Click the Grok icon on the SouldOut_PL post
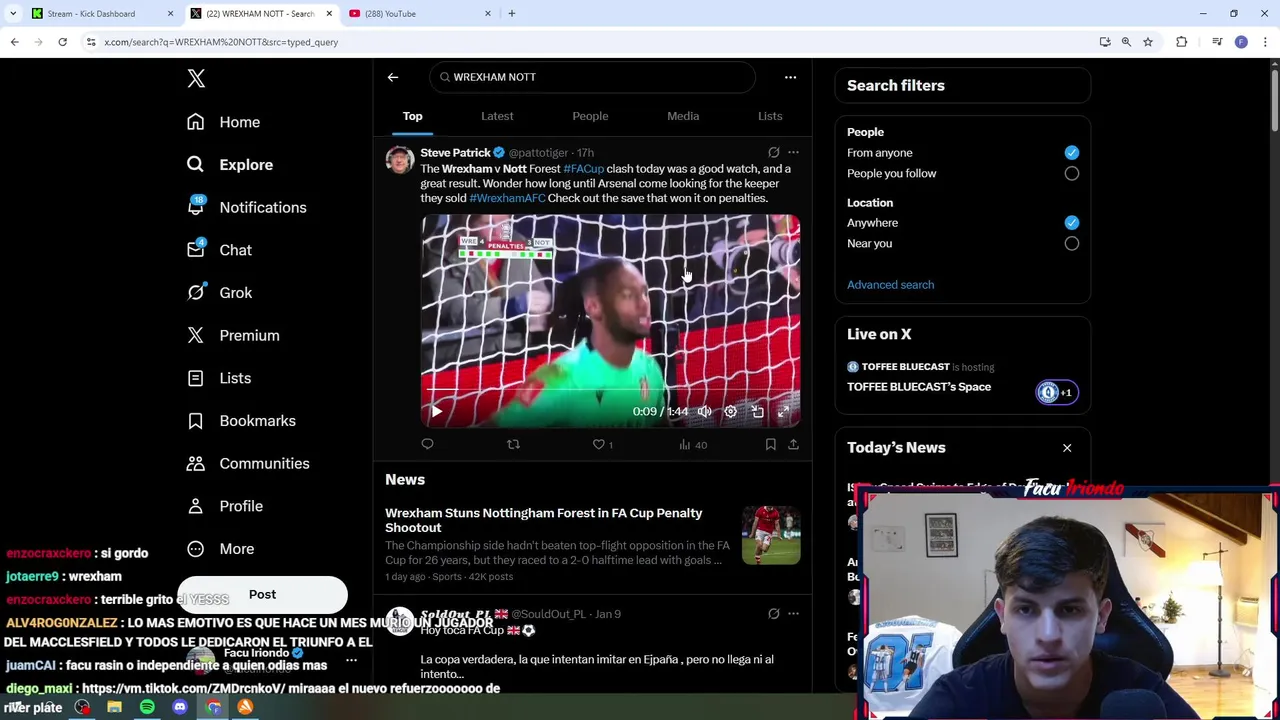The height and width of the screenshot is (720, 1280). pyautogui.click(x=773, y=614)
